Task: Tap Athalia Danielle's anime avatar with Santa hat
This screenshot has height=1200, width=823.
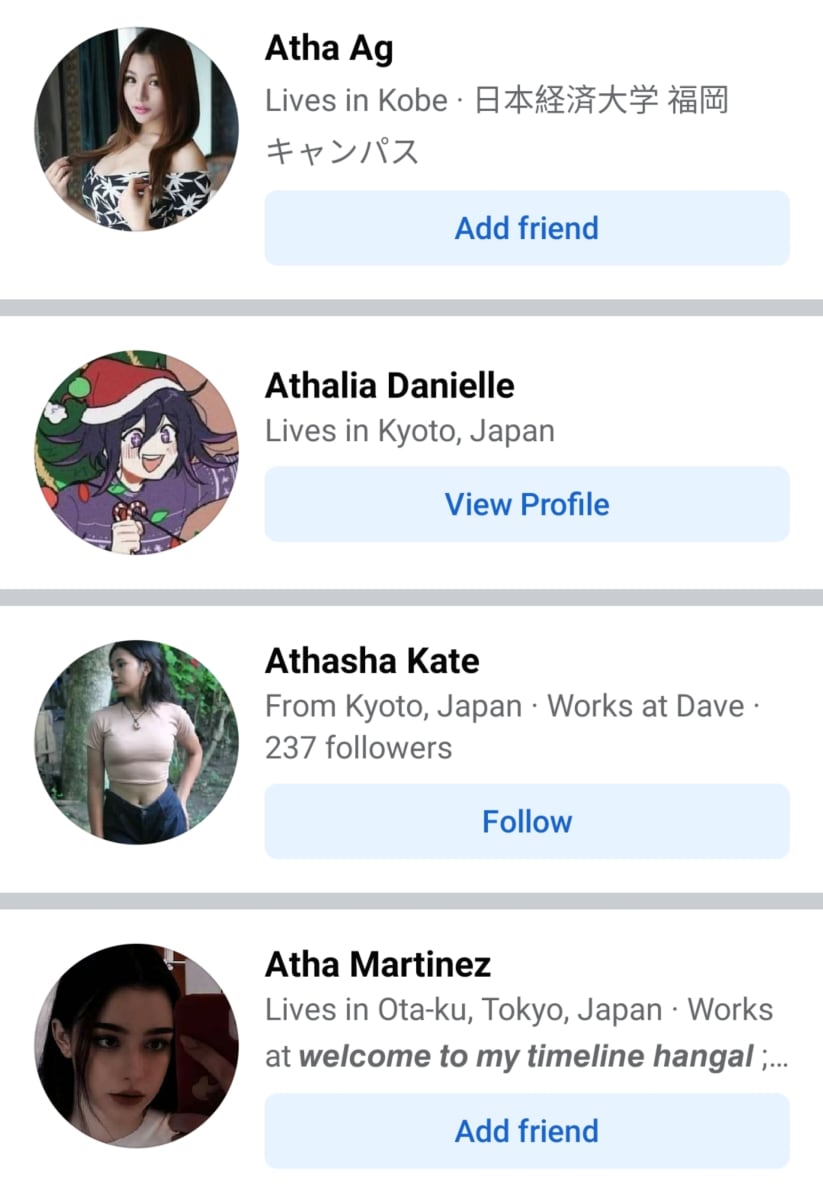Action: [x=137, y=453]
